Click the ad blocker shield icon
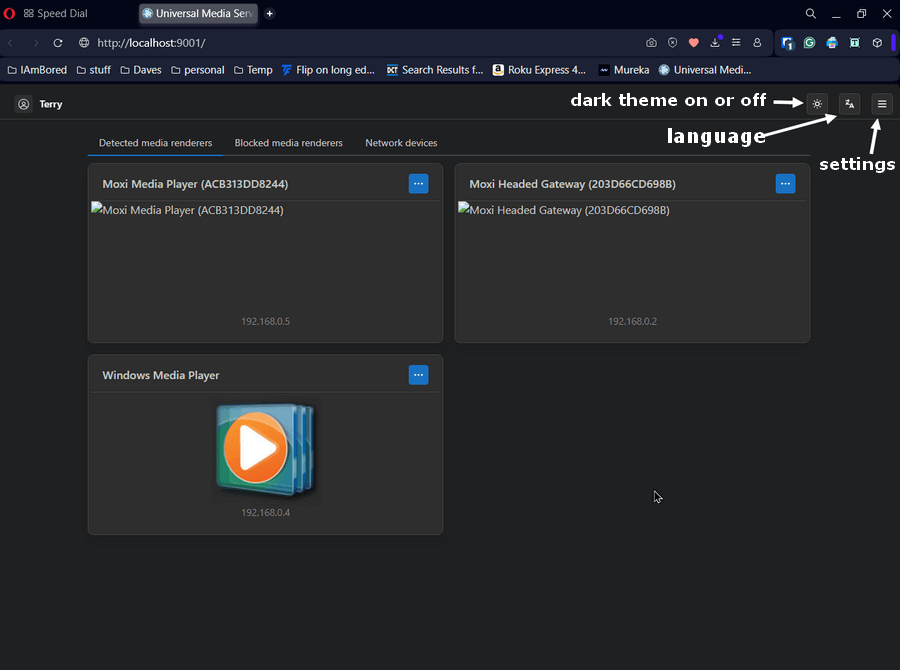Image resolution: width=900 pixels, height=670 pixels. [x=672, y=42]
